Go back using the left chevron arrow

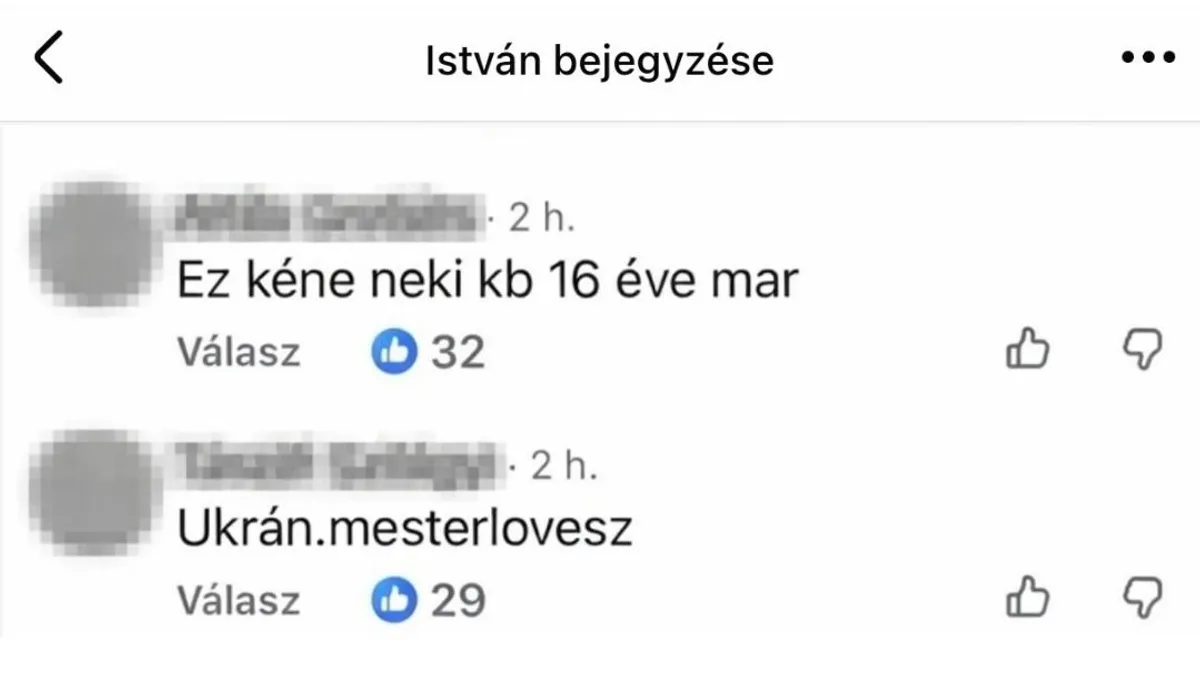pyautogui.click(x=49, y=59)
